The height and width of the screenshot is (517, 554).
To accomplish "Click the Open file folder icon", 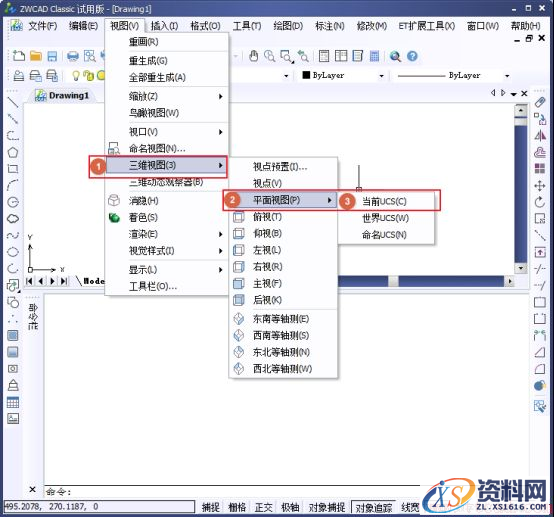I will click(x=36, y=56).
